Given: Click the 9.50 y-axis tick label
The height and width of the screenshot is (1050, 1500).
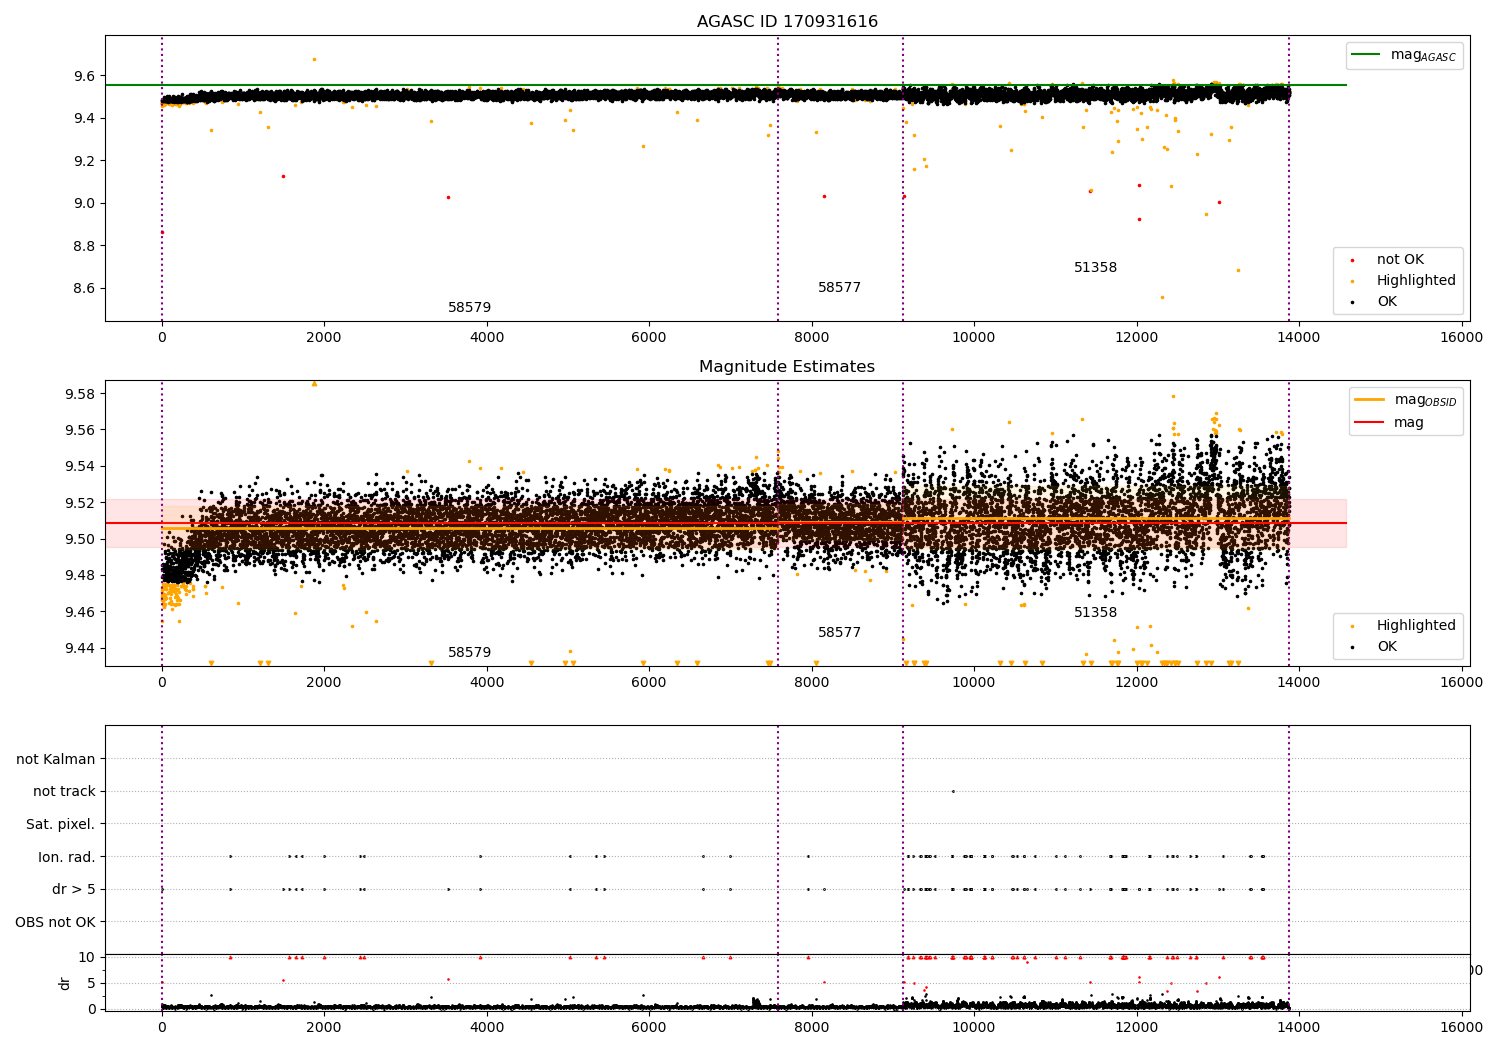Looking at the screenshot, I should point(80,539).
